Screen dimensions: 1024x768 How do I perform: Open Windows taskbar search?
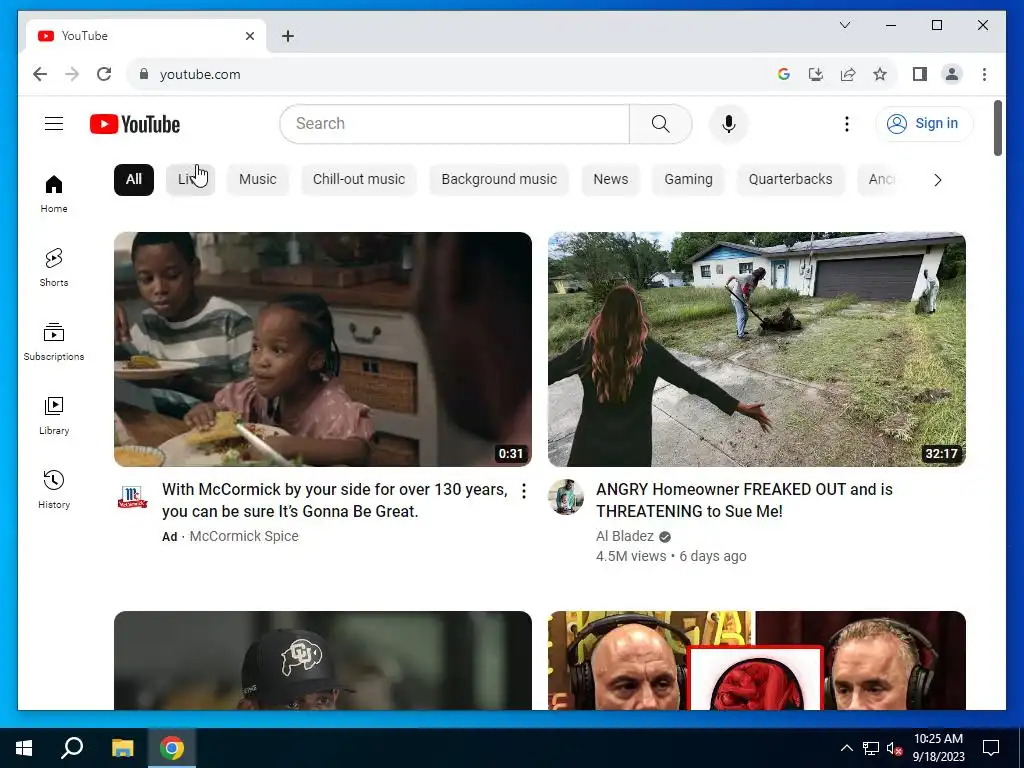point(72,748)
